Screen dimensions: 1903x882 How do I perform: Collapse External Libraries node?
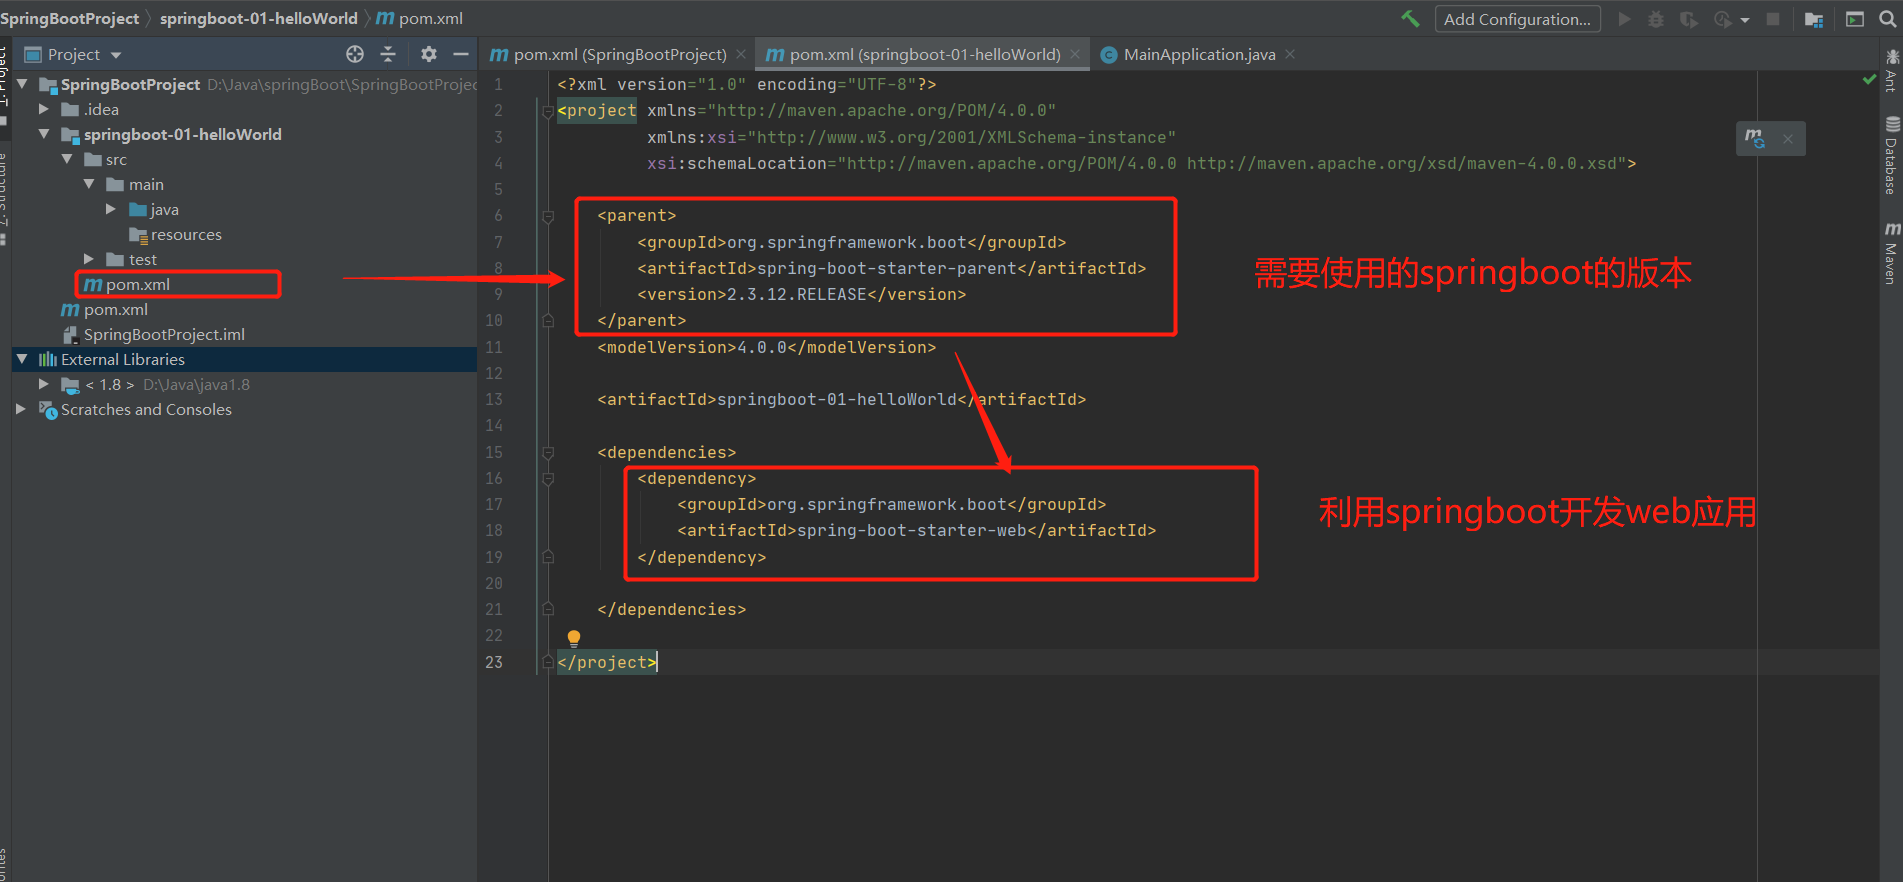pyautogui.click(x=22, y=359)
